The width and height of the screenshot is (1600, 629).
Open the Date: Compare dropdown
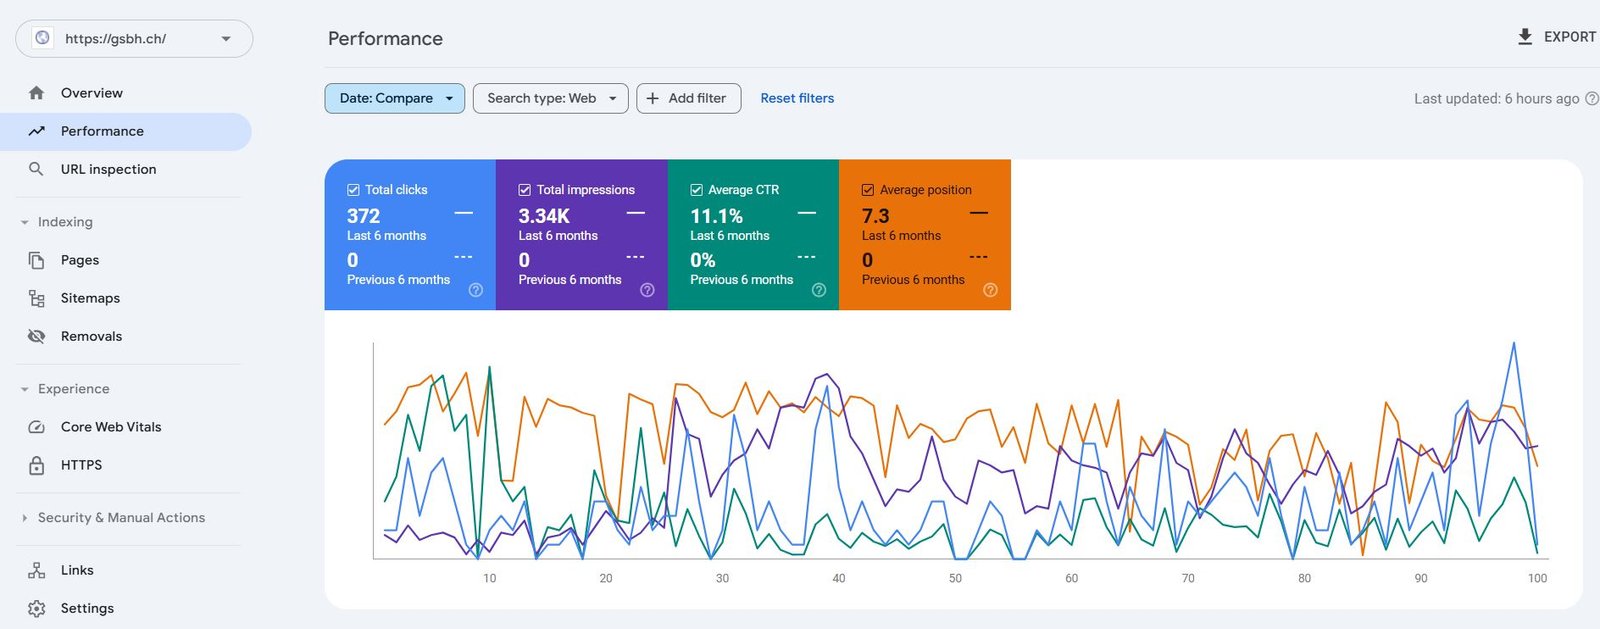(395, 98)
